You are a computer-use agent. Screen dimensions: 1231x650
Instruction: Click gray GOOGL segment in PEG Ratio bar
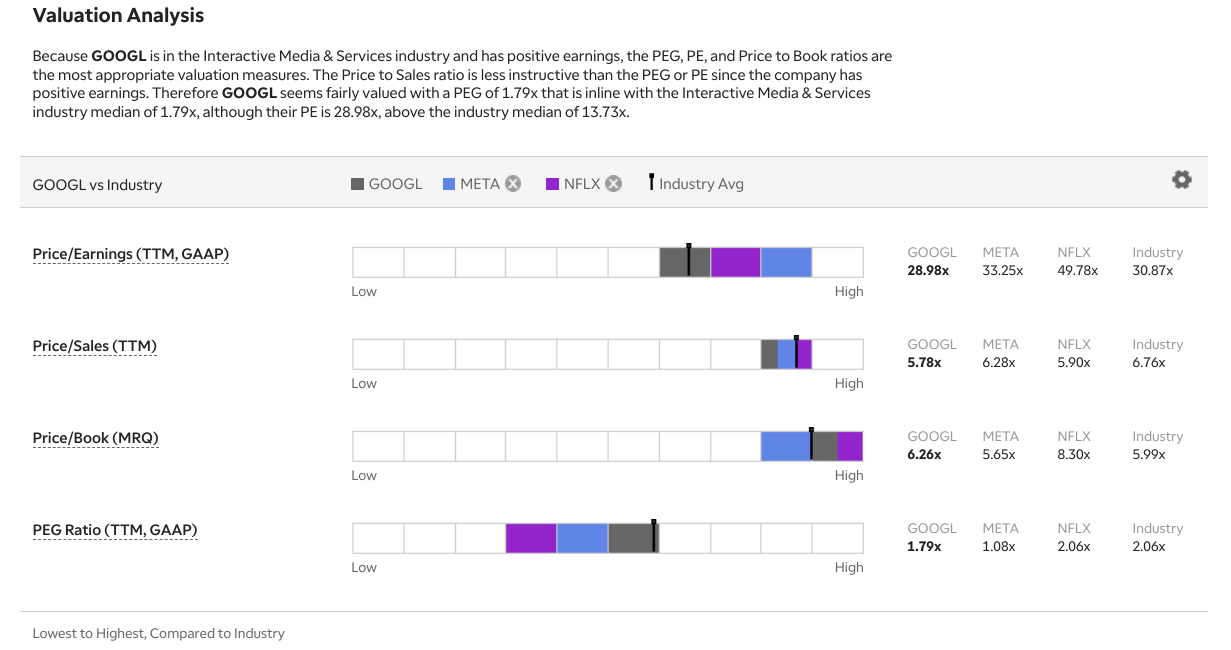(630, 538)
